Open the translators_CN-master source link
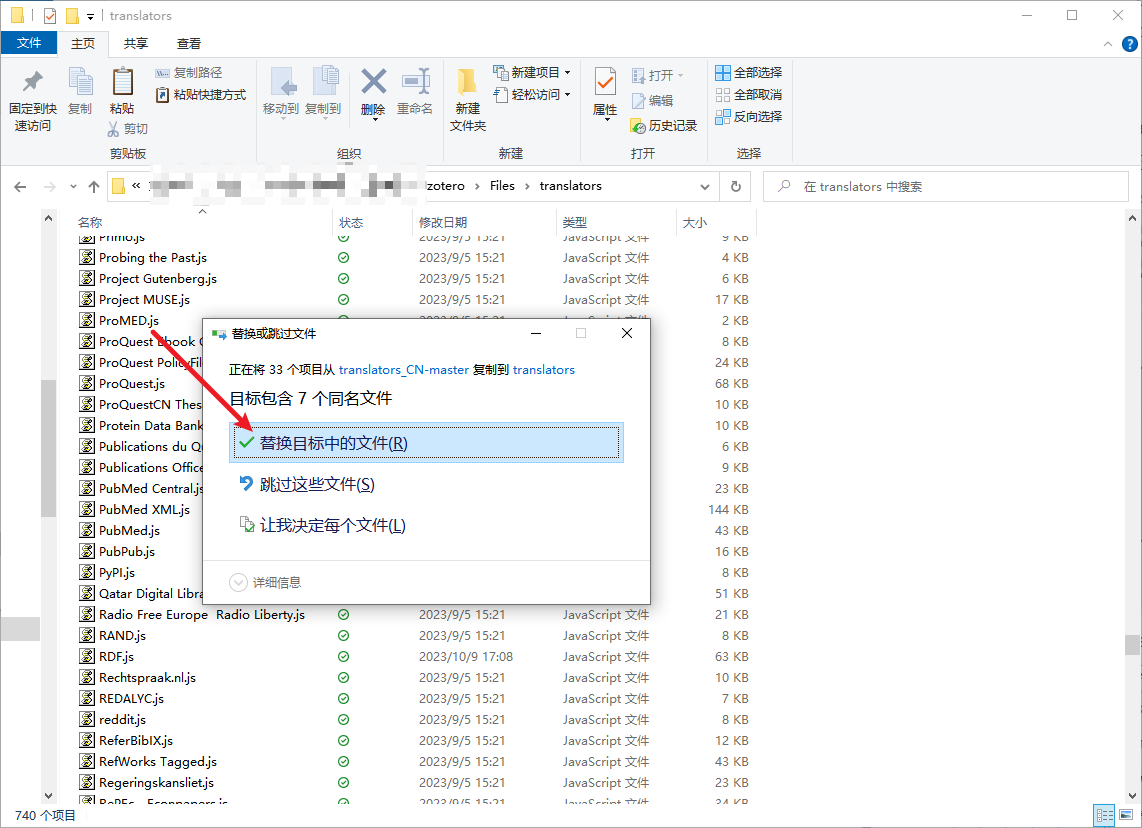The image size is (1142, 828). click(403, 370)
